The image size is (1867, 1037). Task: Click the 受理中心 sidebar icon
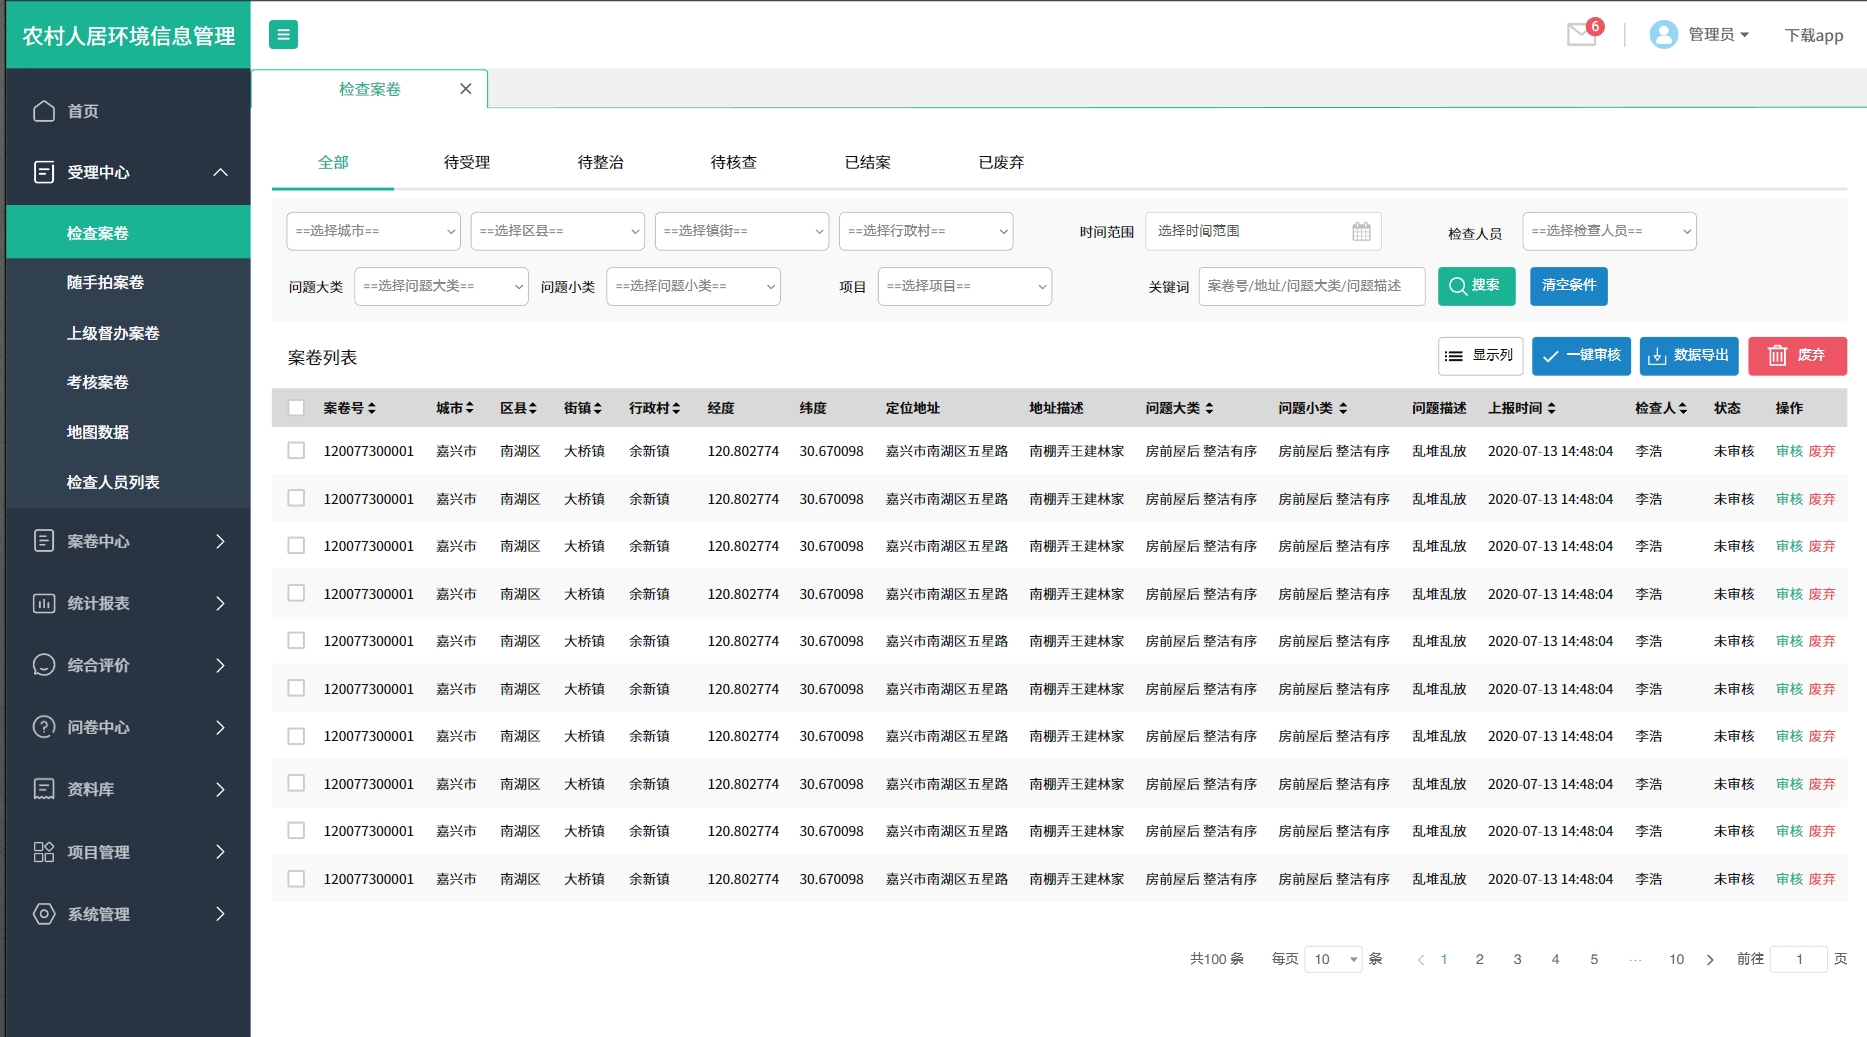coord(44,172)
